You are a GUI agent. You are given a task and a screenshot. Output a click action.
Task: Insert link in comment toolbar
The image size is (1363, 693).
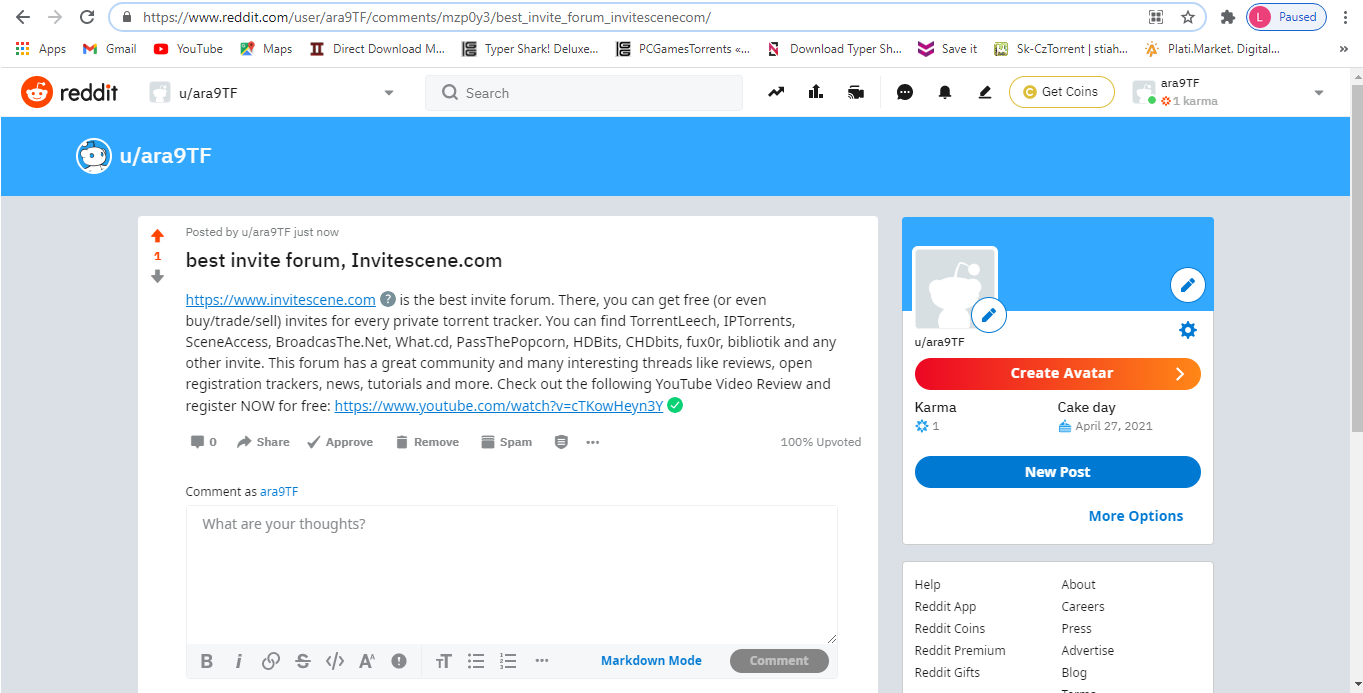tap(270, 661)
